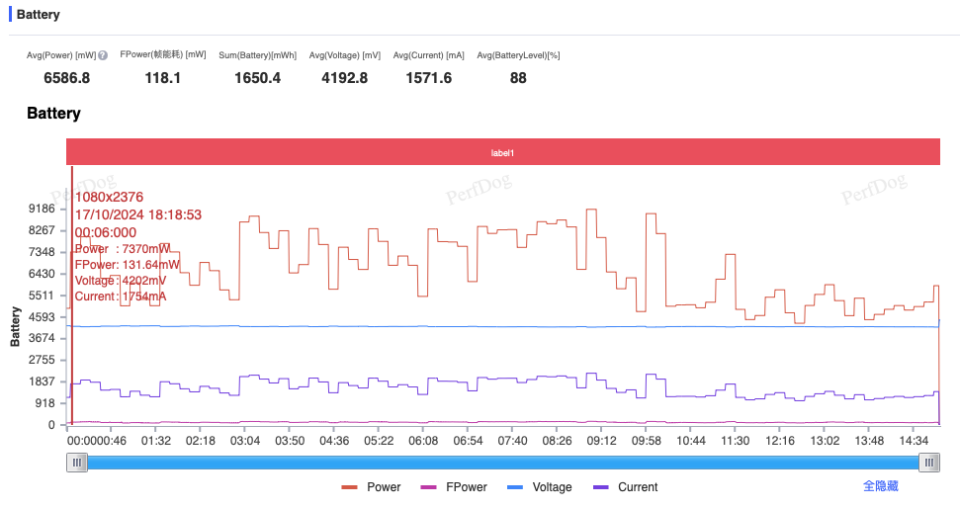Open the Avg(Power) help question-mark icon
Viewport: 960px width, 509px height.
pos(103,55)
